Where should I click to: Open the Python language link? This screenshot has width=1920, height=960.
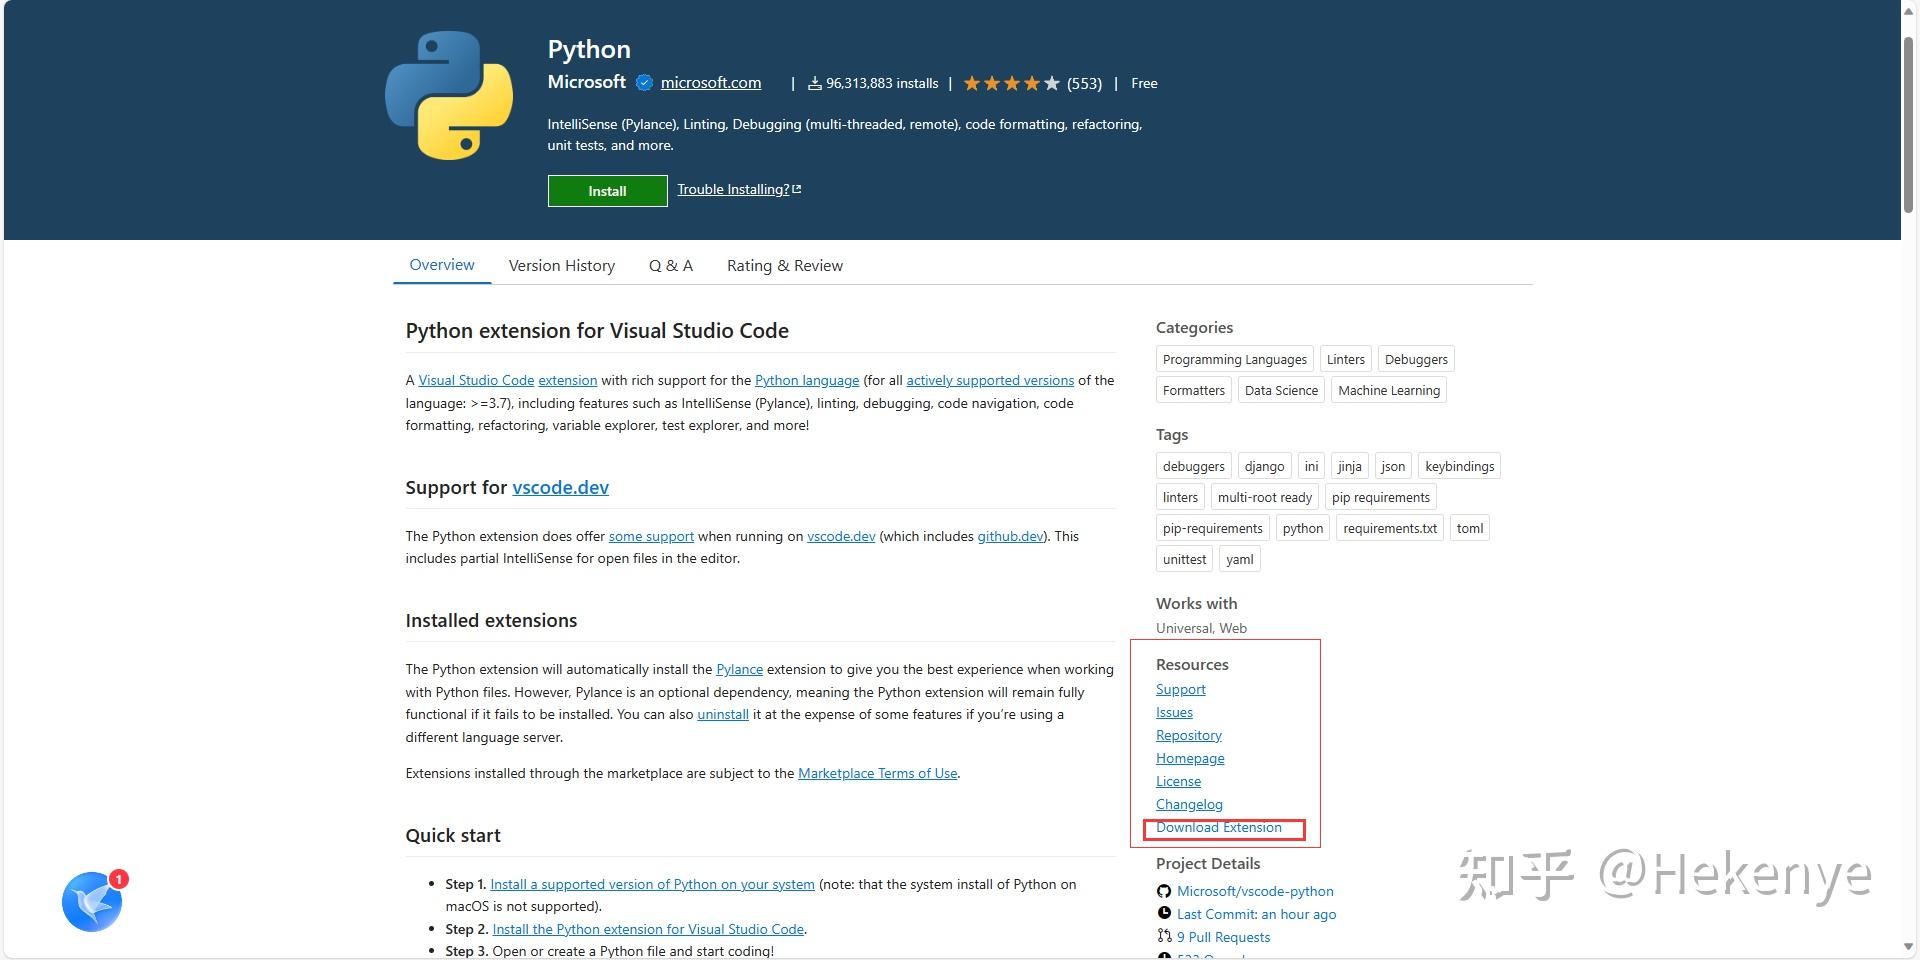[807, 380]
